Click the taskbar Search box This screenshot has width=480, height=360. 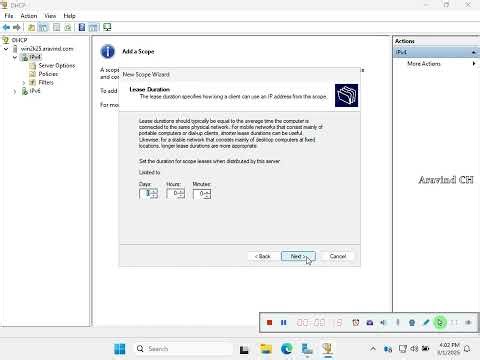[x=183, y=349]
